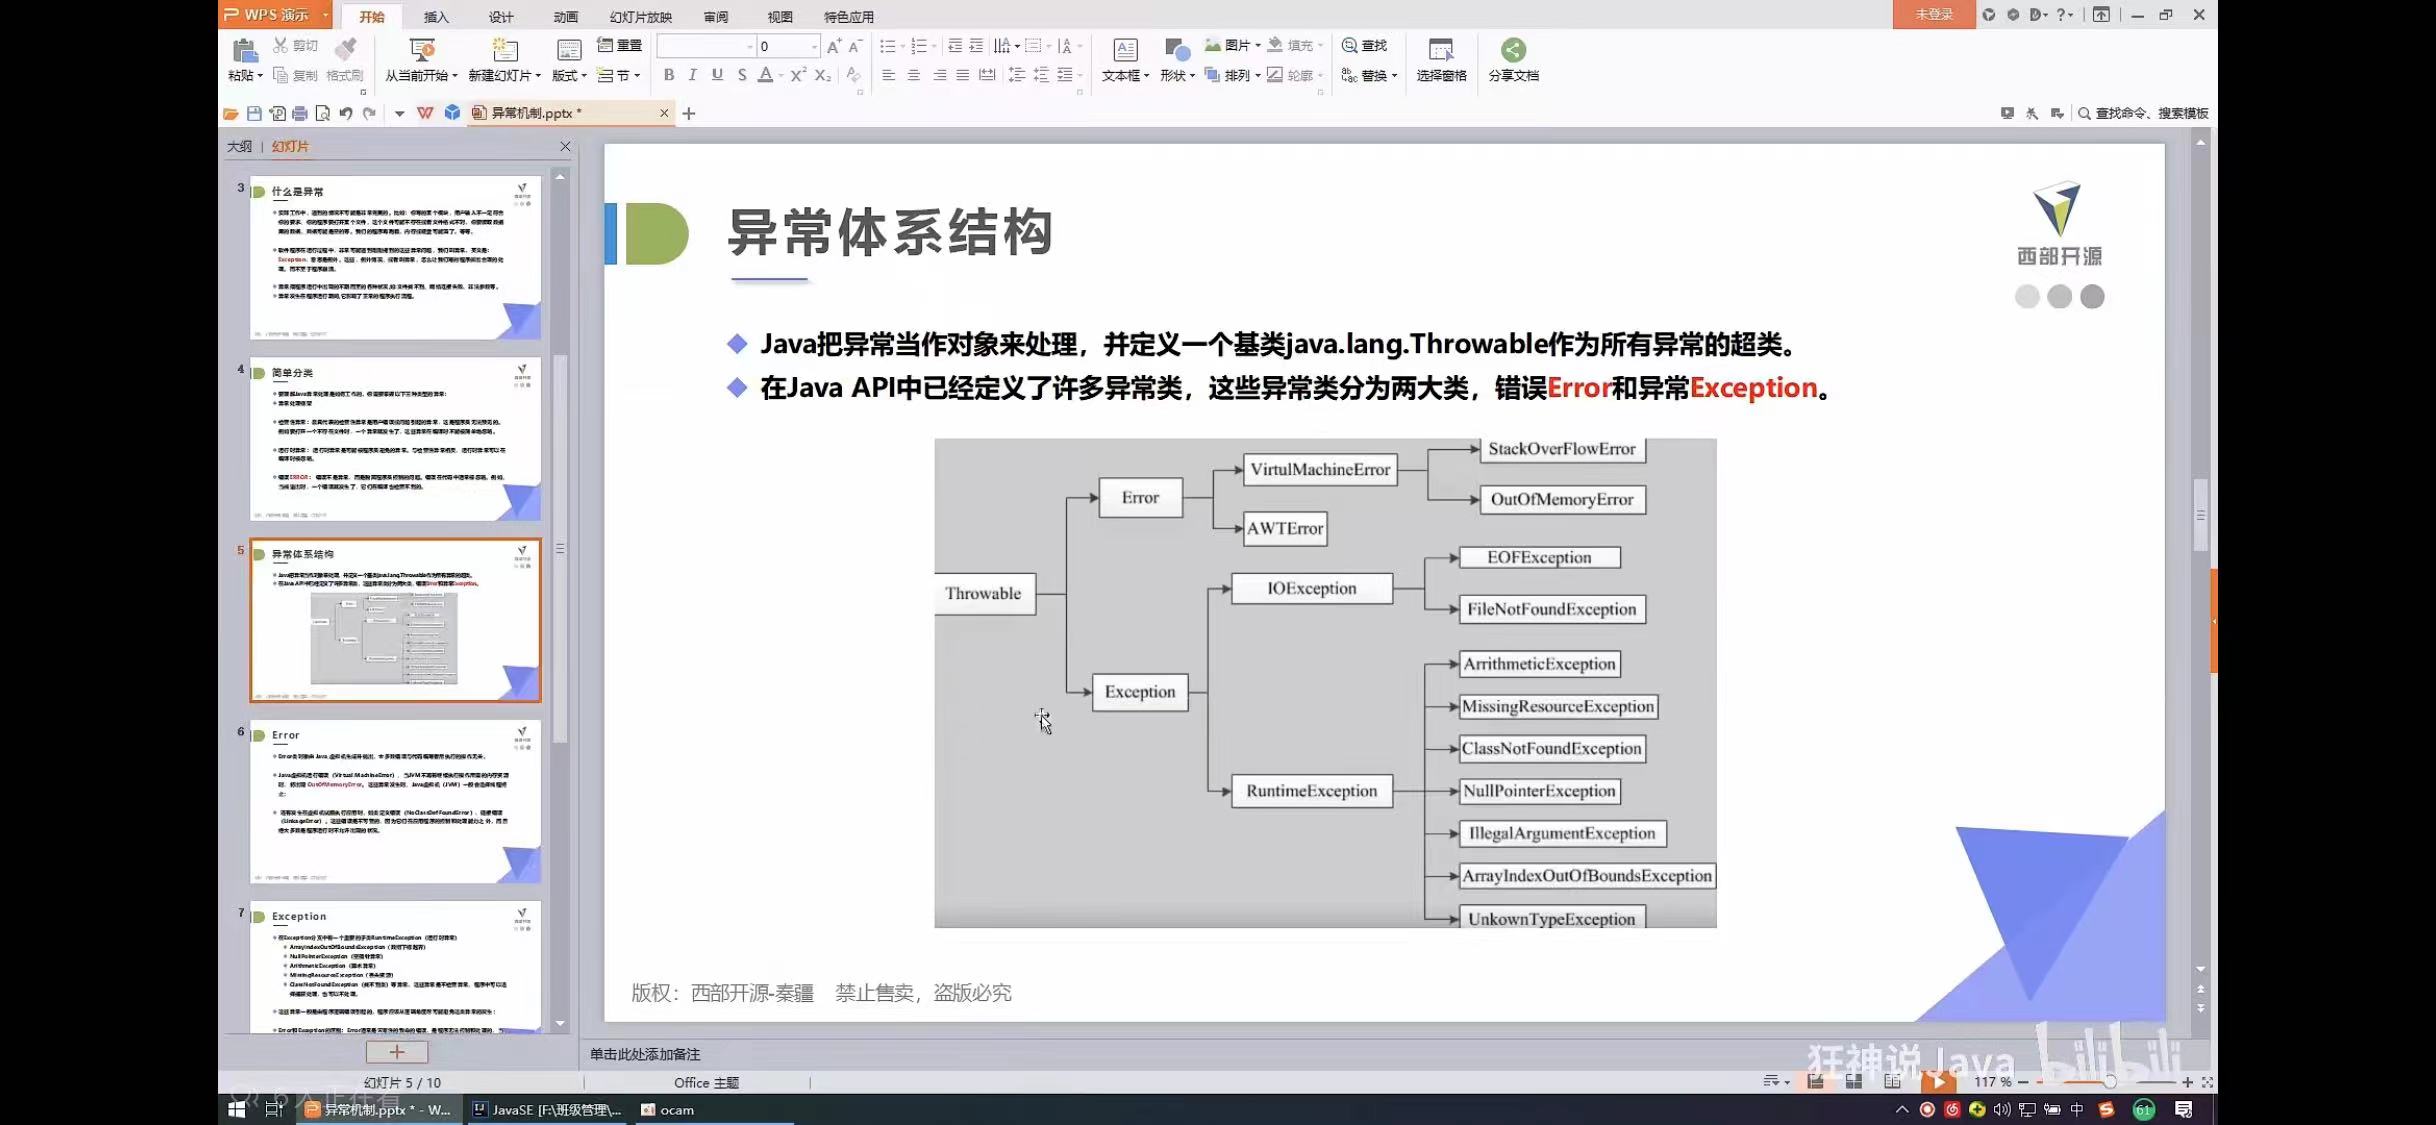Start slideshow with orange play button
The height and width of the screenshot is (1125, 2436).
(x=1937, y=1081)
